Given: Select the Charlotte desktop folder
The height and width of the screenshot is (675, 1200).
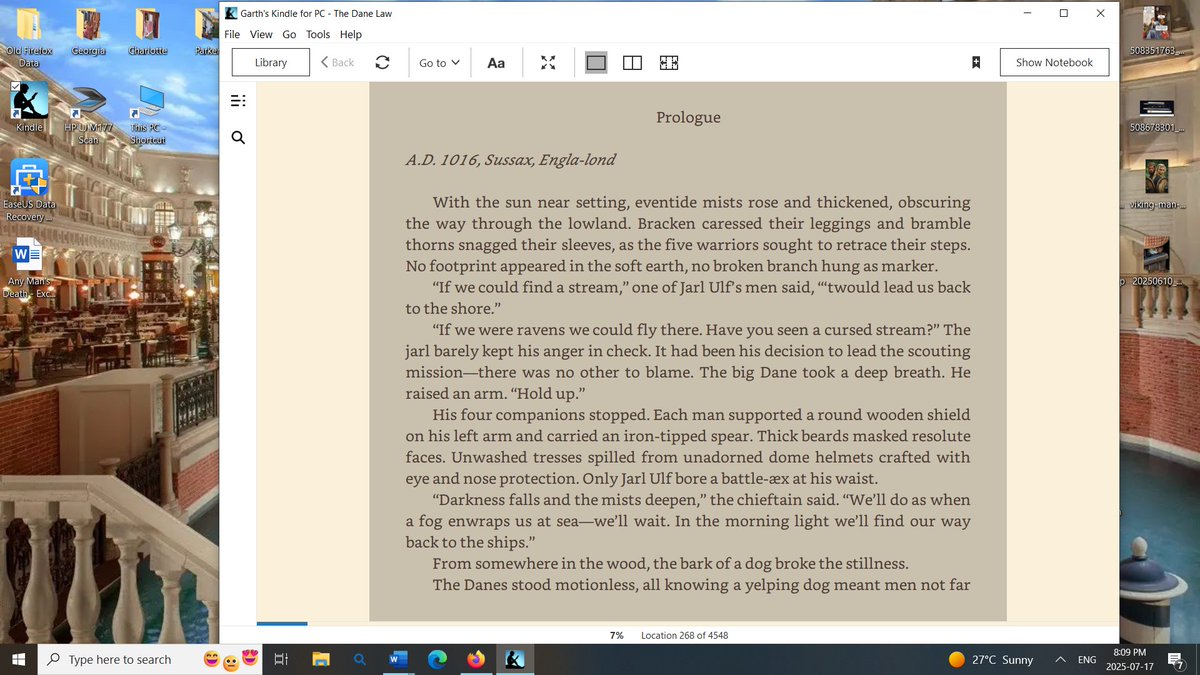Looking at the screenshot, I should [x=147, y=33].
